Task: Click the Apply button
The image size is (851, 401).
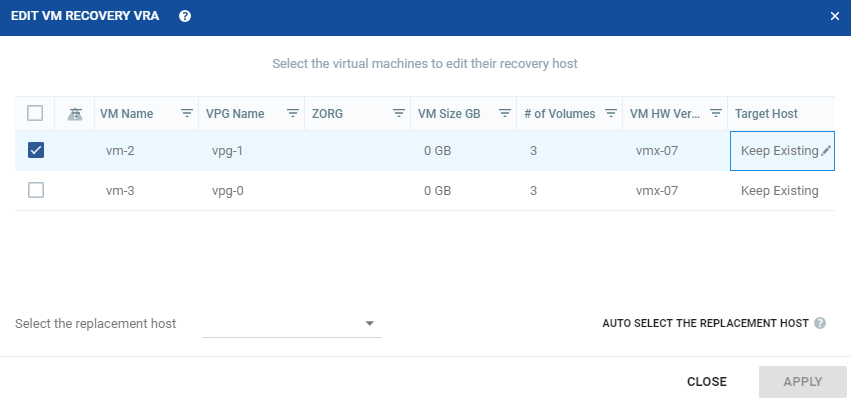Action: pos(803,382)
